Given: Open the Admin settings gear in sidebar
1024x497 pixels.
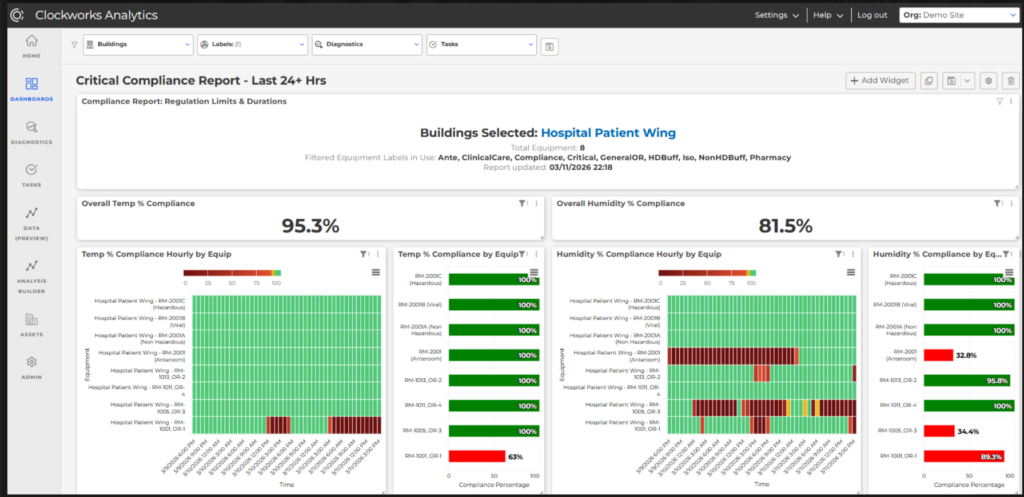Looking at the screenshot, I should [x=31, y=366].
